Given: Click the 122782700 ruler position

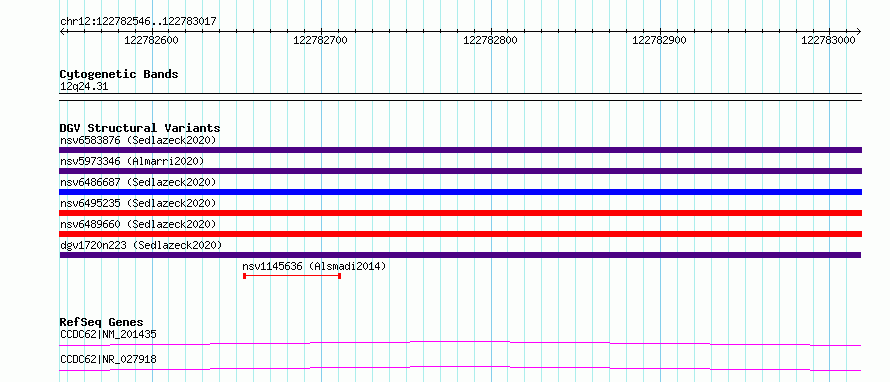Looking at the screenshot, I should pos(321,40).
